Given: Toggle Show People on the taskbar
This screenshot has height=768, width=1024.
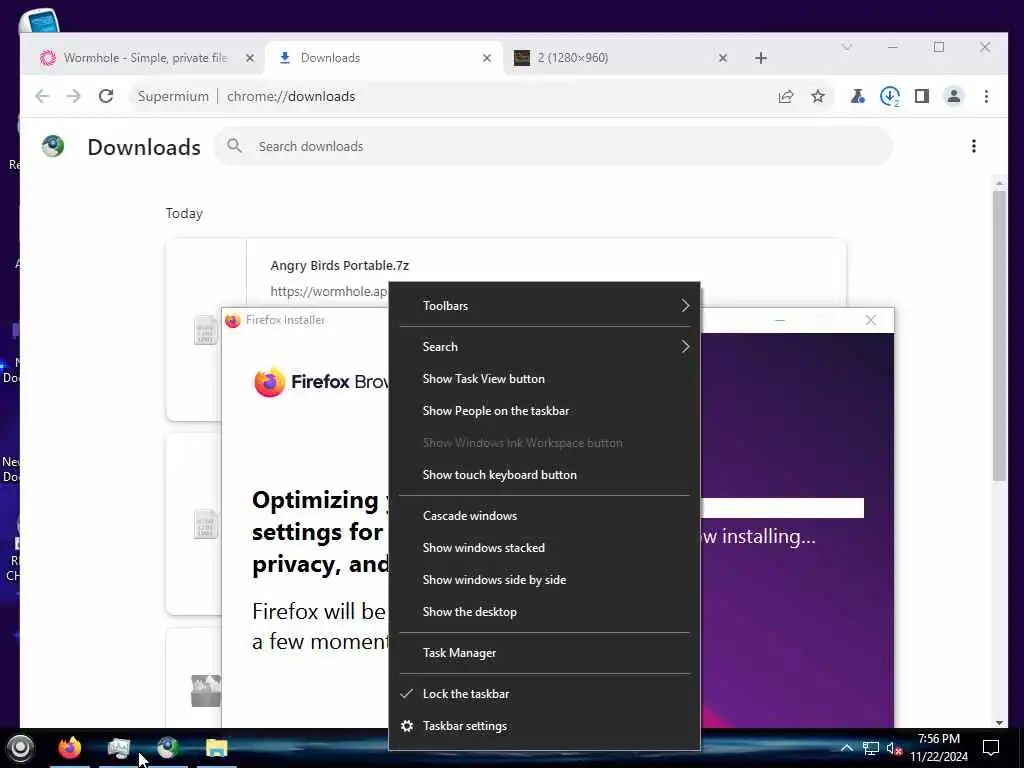Looking at the screenshot, I should point(544,411).
